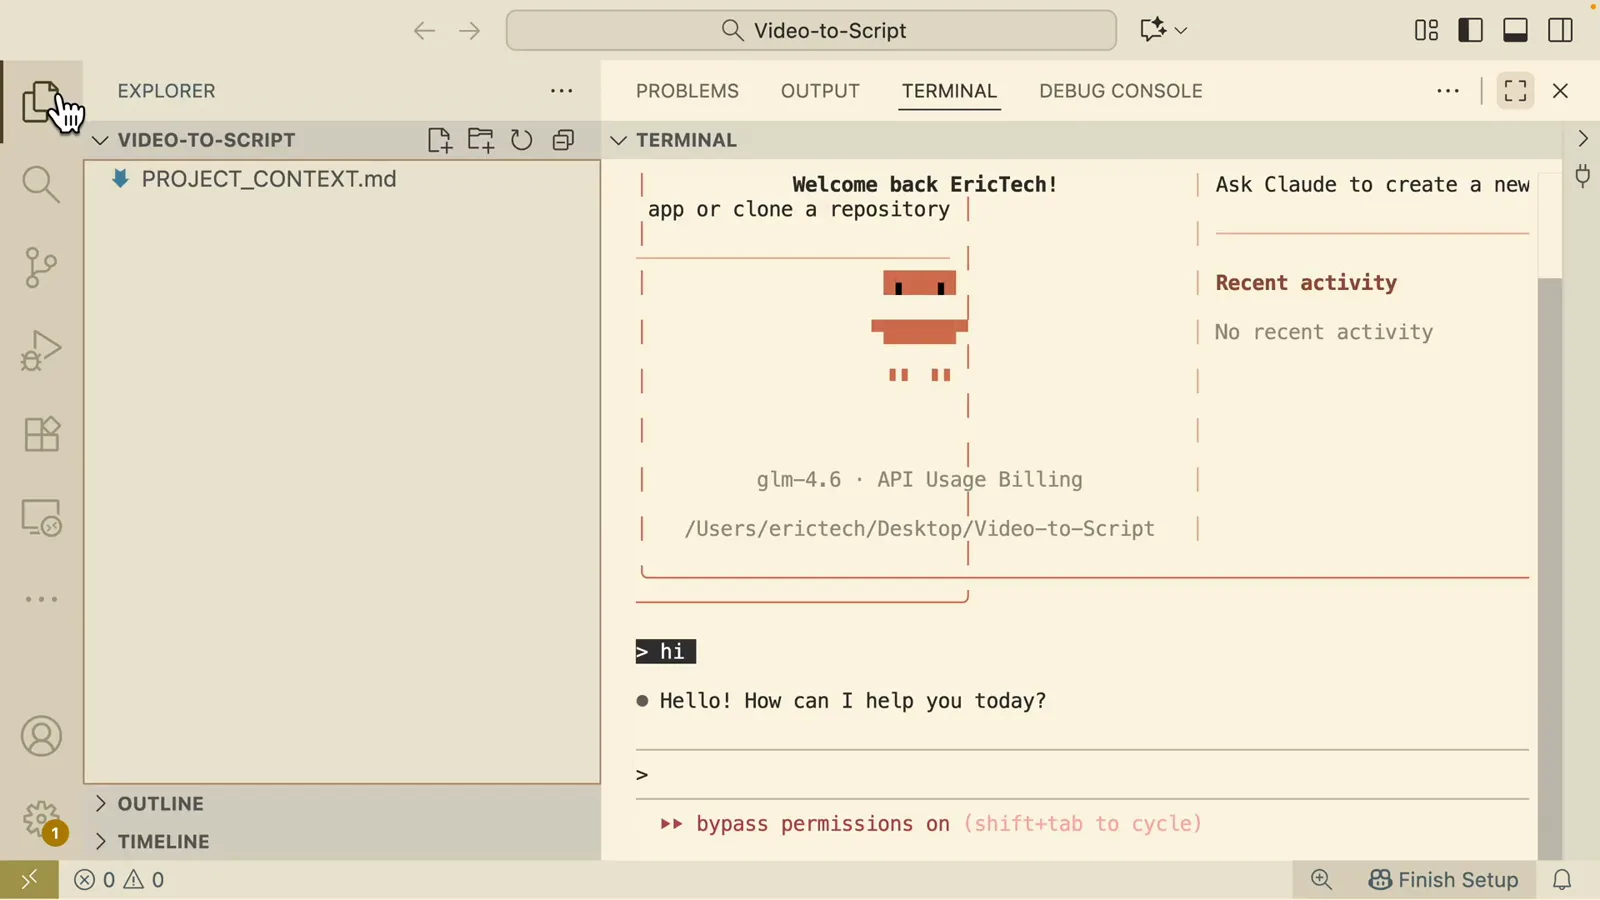This screenshot has width=1600, height=900.
Task: Click the 'Hello! How can I help' response
Action: [853, 701]
